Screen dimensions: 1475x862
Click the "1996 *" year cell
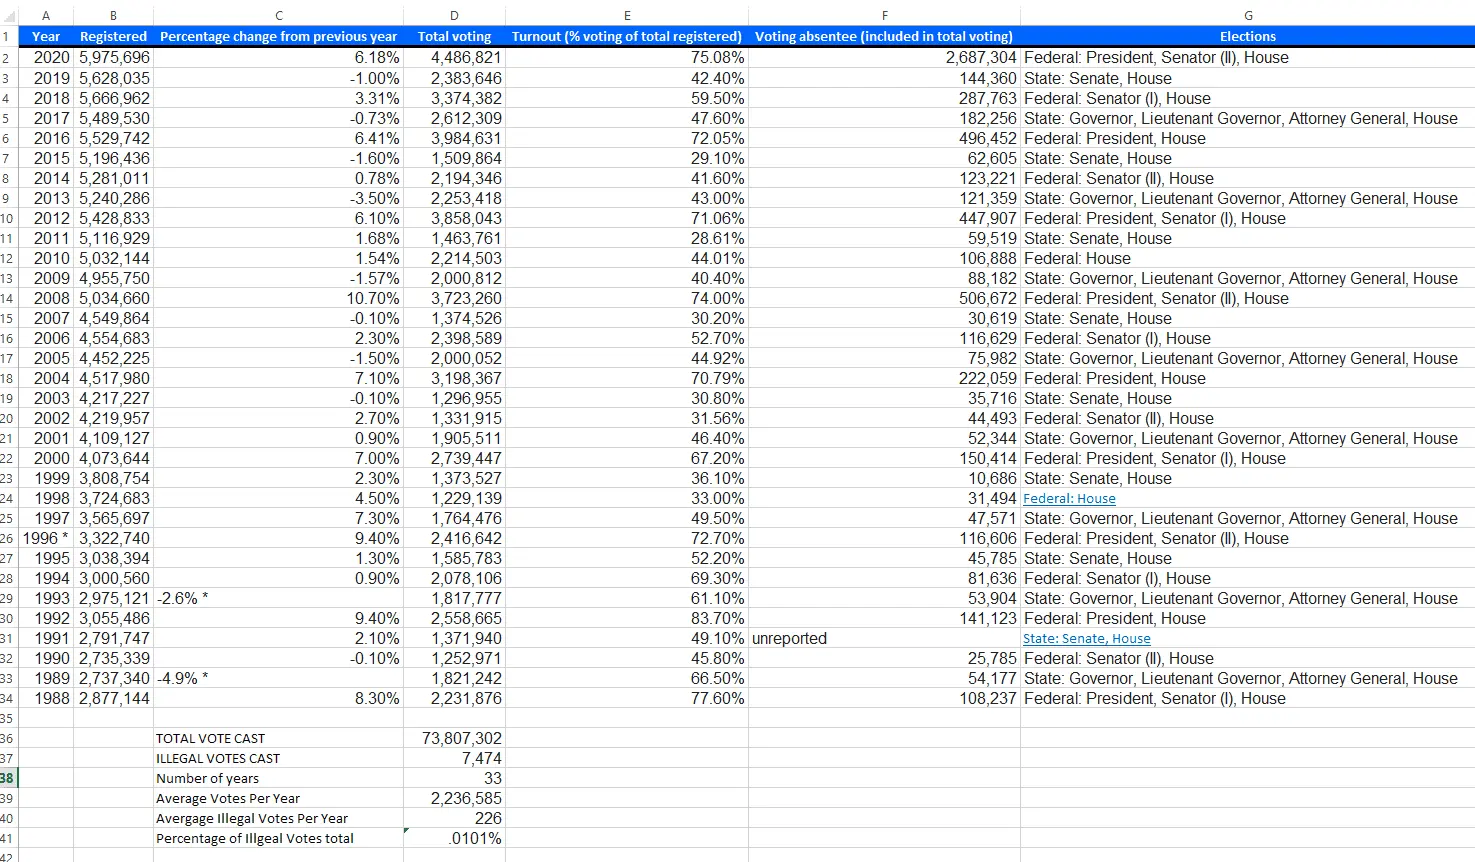[46, 538]
